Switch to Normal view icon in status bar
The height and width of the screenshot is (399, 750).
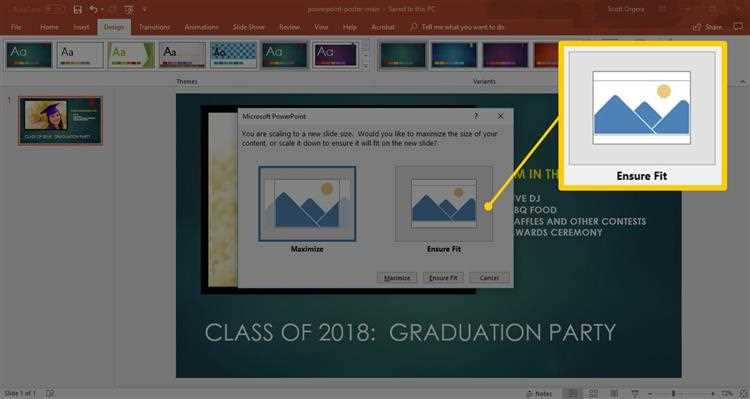pyautogui.click(x=573, y=394)
